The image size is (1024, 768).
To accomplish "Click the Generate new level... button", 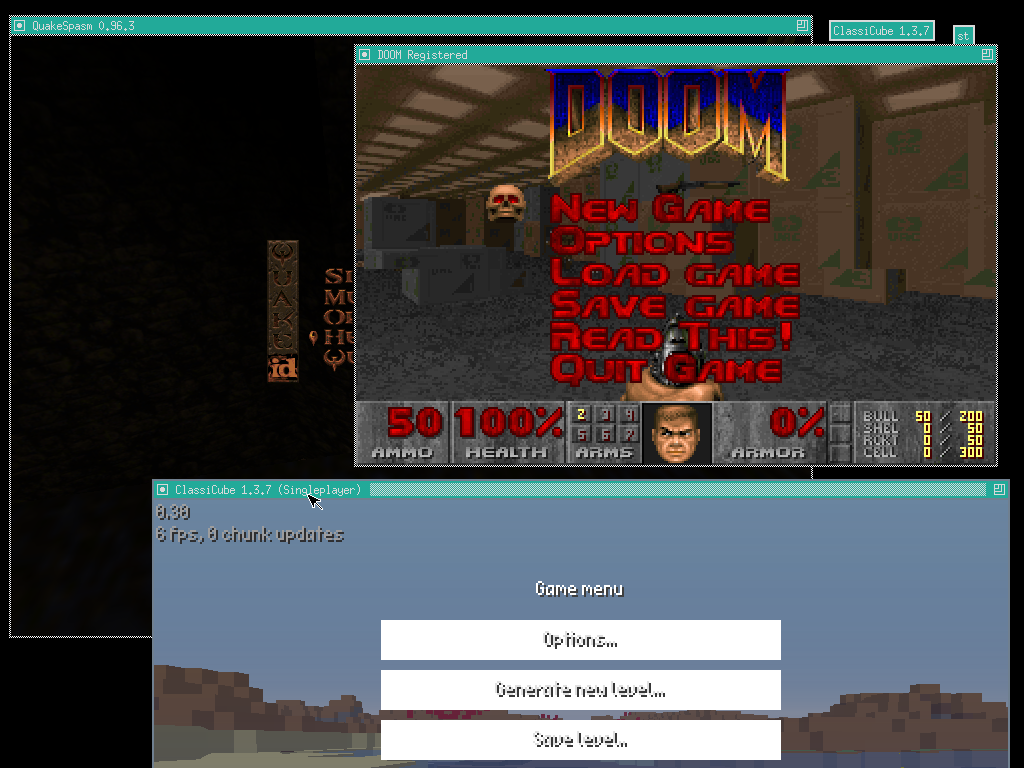I will point(580,690).
